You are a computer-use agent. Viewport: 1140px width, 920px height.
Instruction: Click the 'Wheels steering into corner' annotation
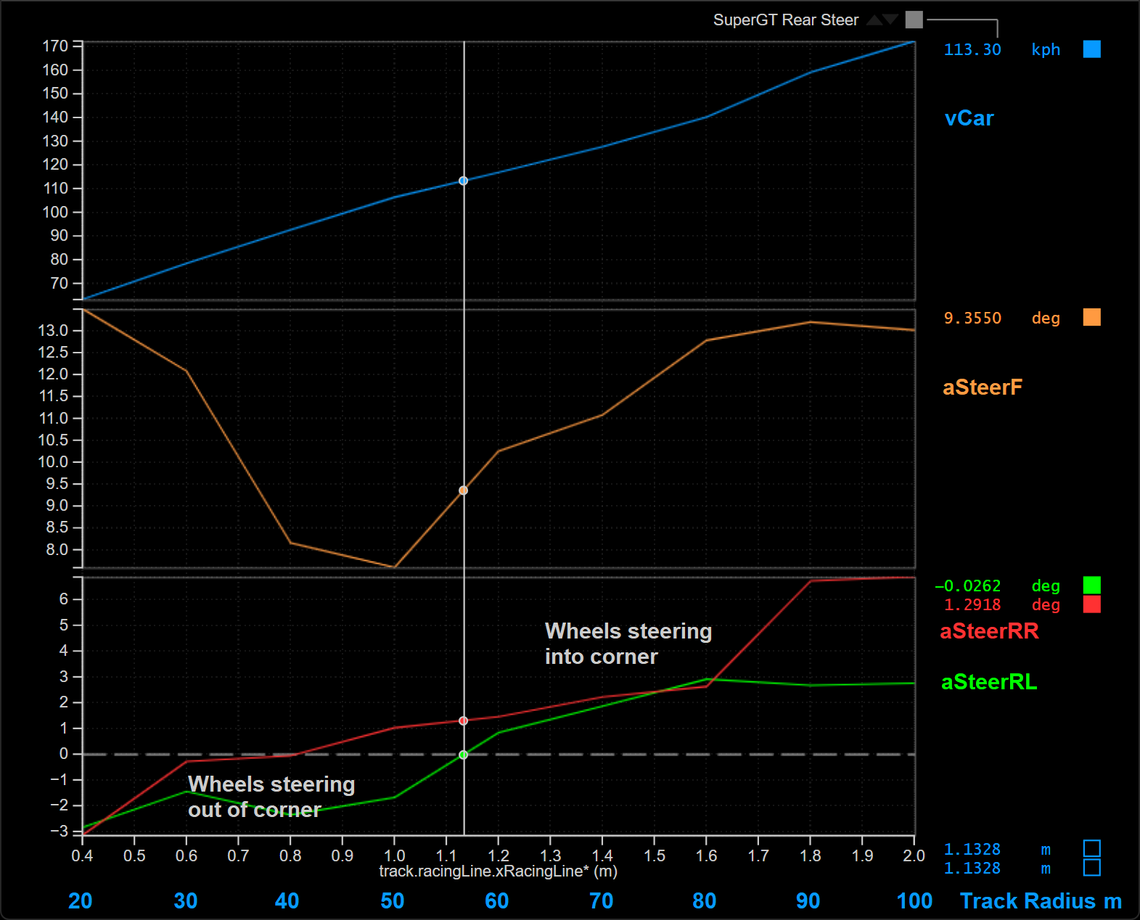point(628,644)
